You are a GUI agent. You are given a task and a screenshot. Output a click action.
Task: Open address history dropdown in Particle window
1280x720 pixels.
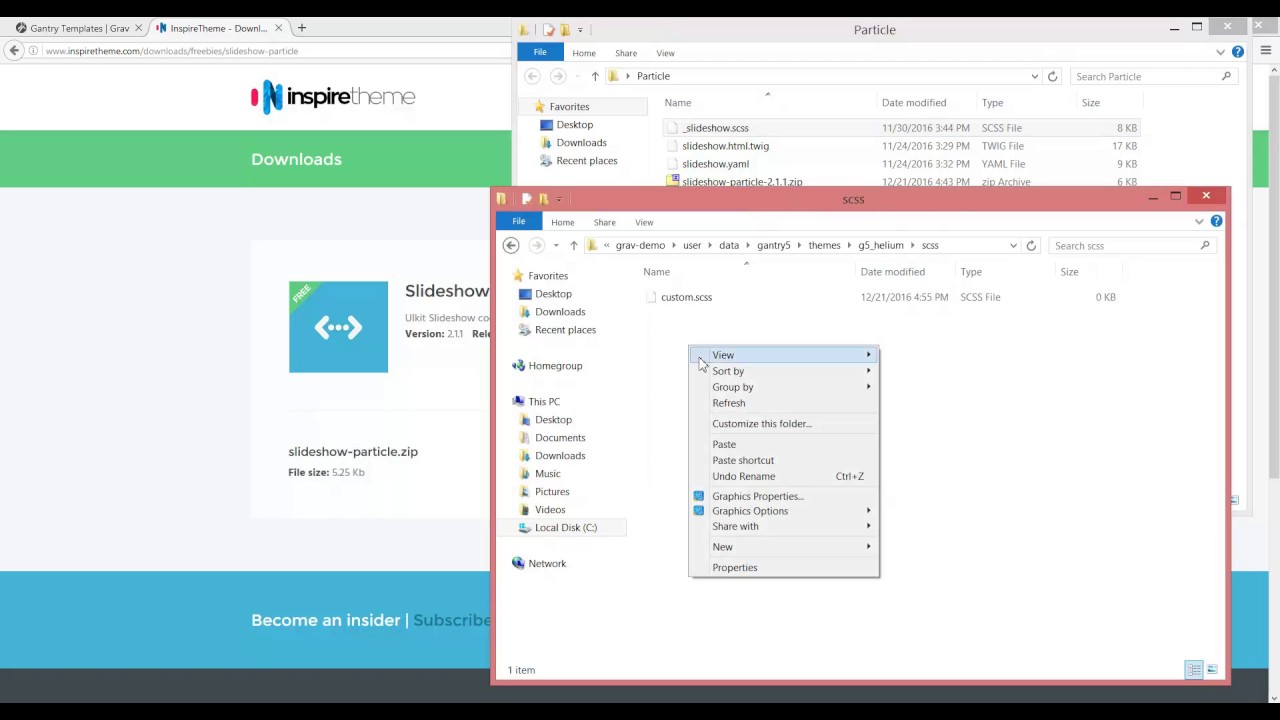pyautogui.click(x=1034, y=76)
